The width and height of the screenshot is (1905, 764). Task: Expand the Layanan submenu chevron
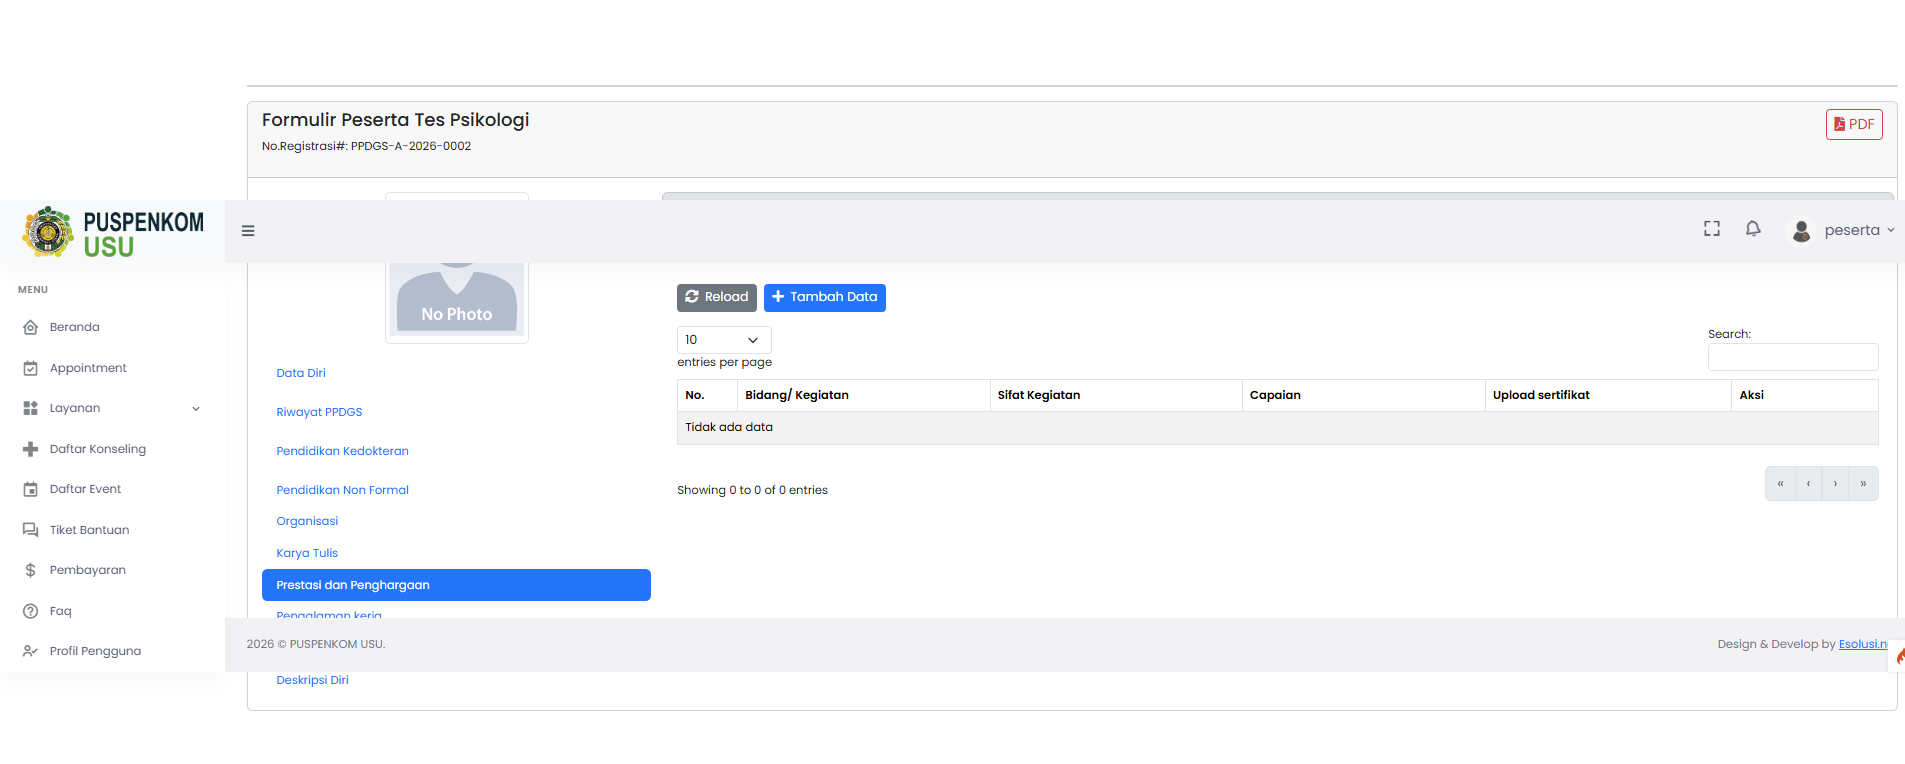(196, 408)
